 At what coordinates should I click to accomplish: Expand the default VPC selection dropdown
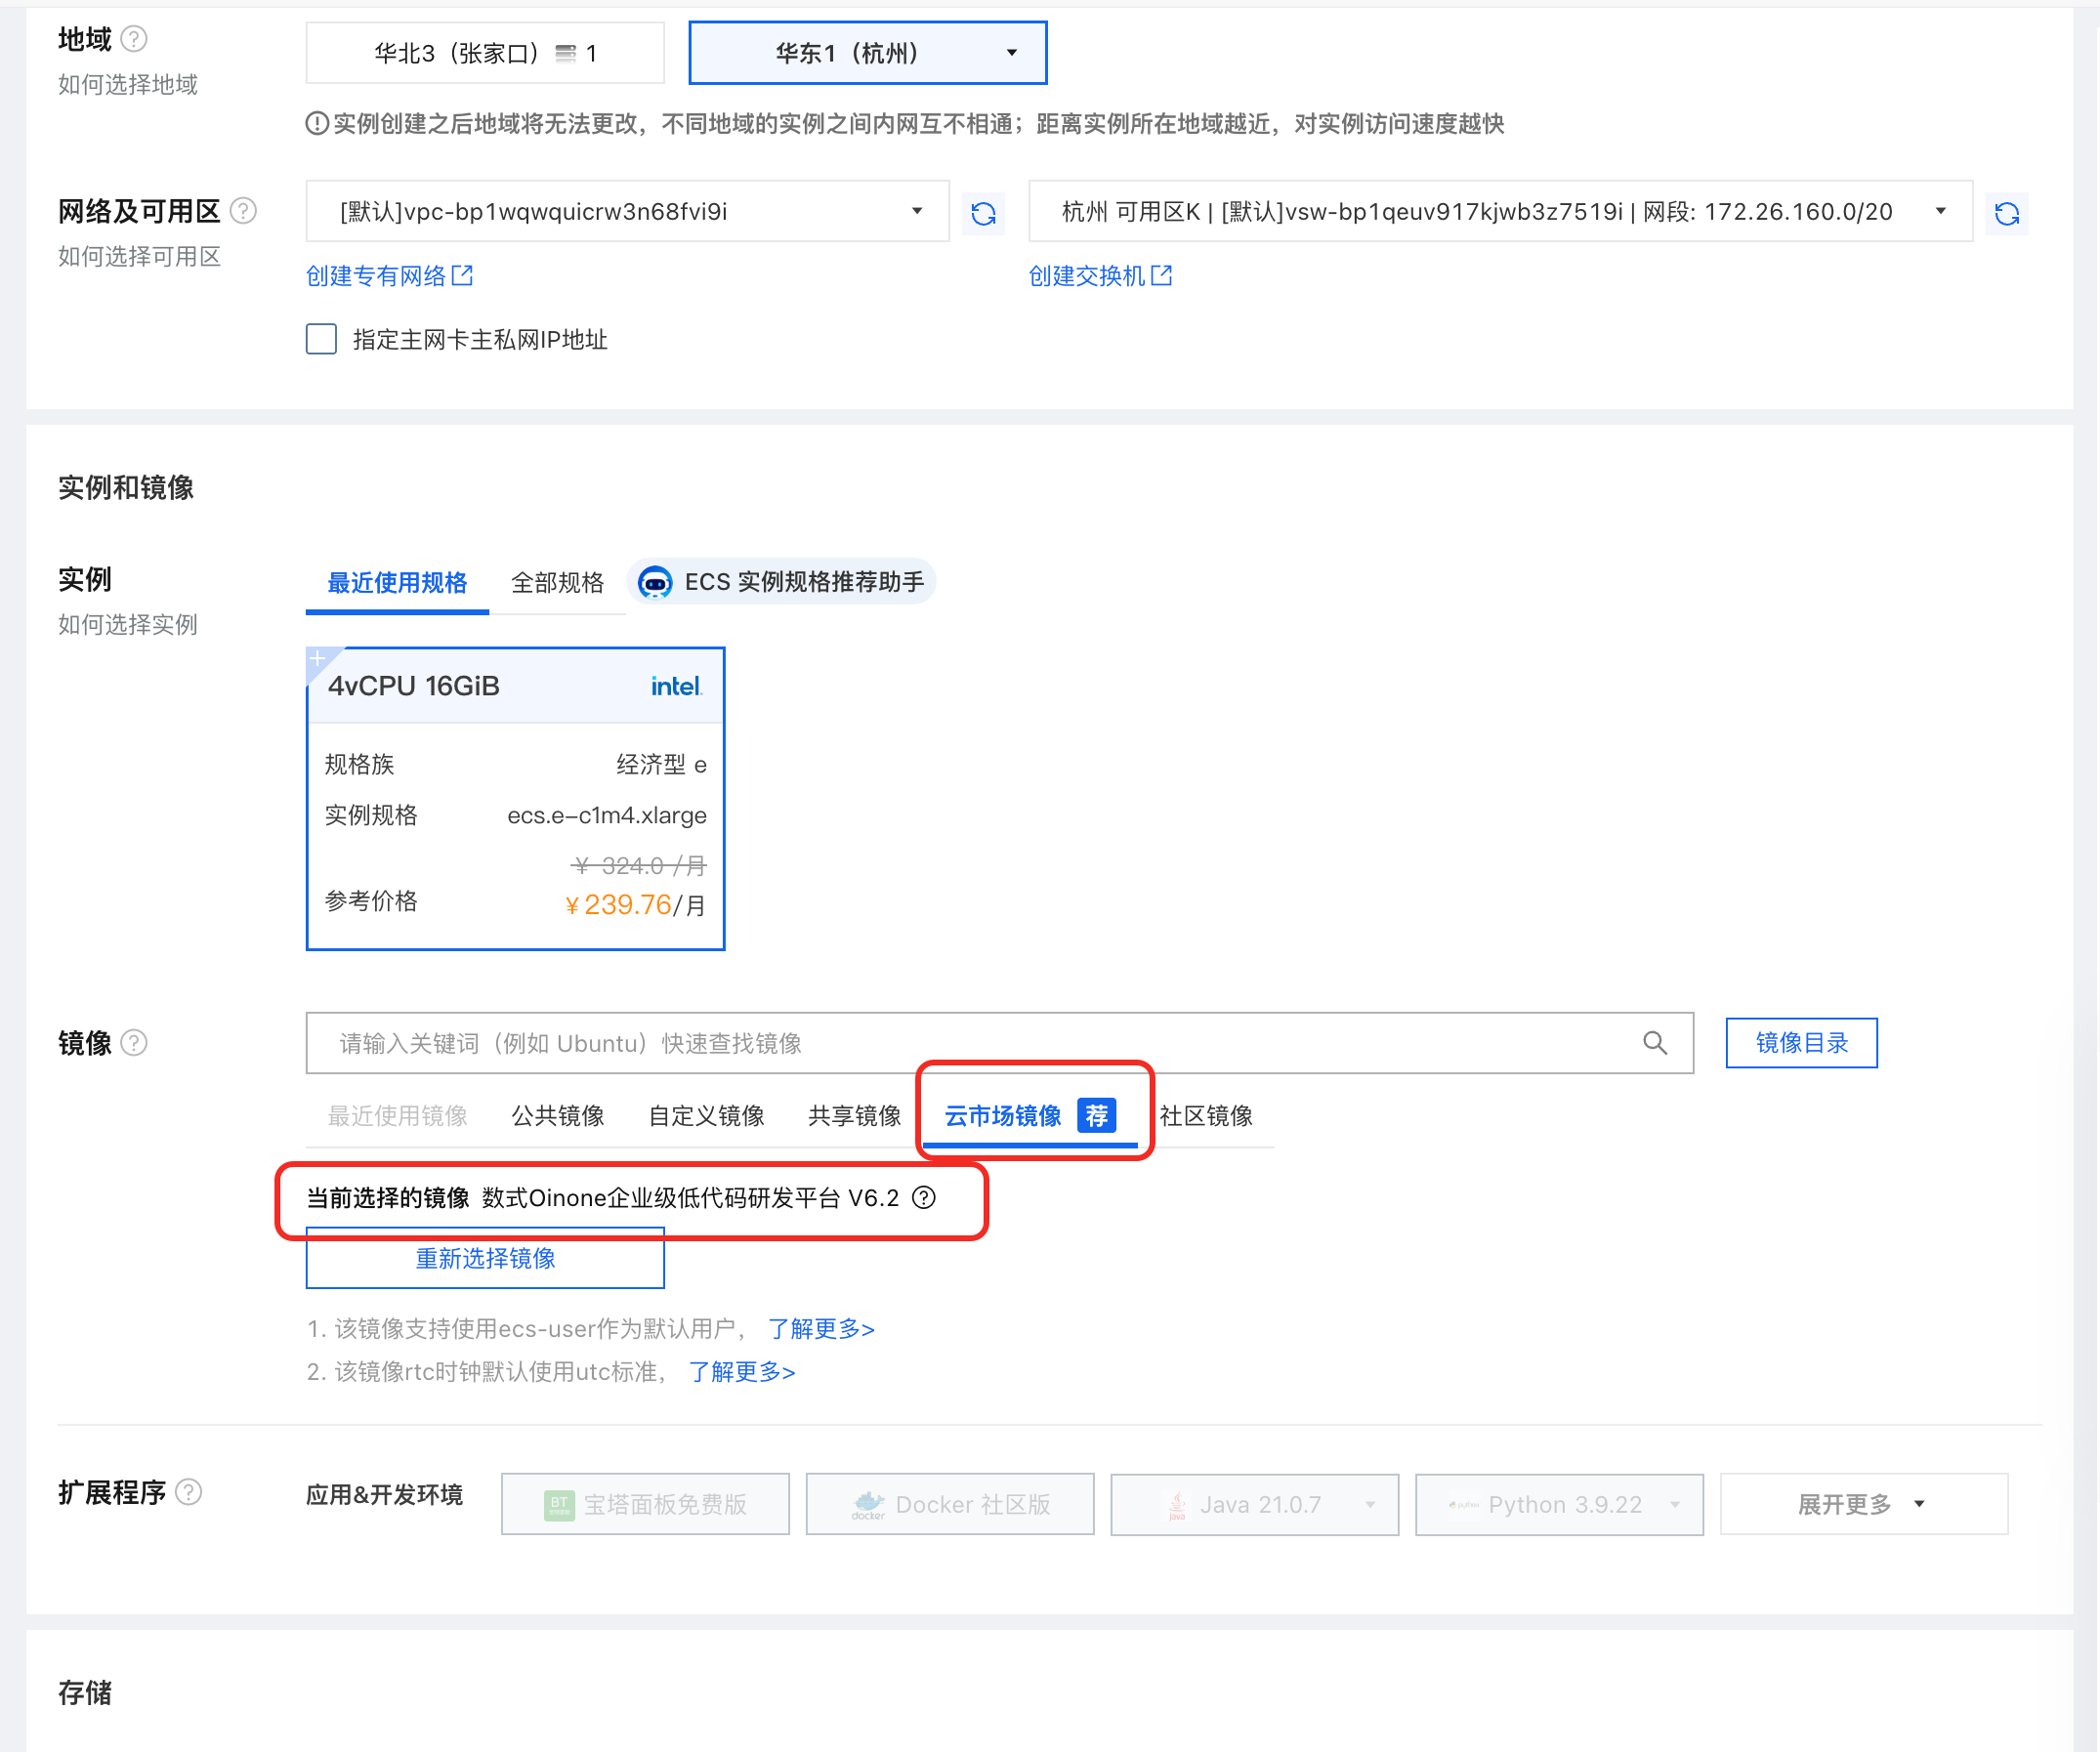tap(627, 211)
